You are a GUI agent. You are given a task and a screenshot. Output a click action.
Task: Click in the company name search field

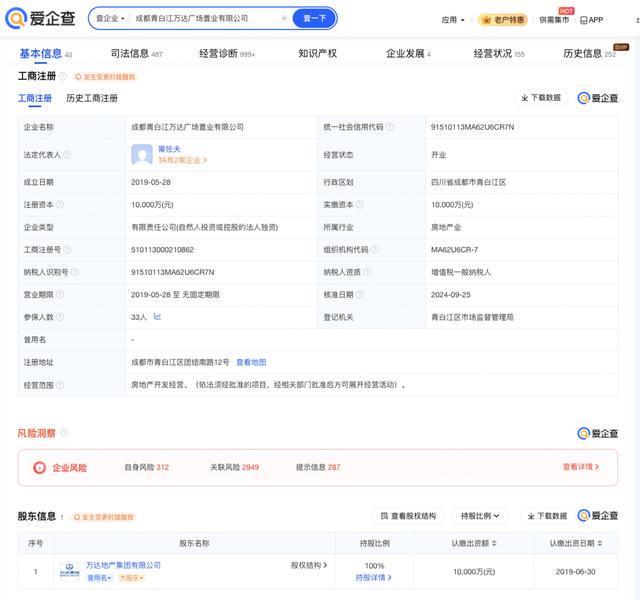(x=200, y=18)
